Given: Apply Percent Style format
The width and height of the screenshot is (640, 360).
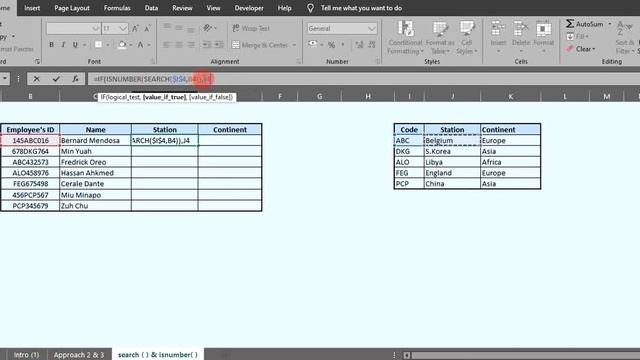Looking at the screenshot, I should point(331,45).
